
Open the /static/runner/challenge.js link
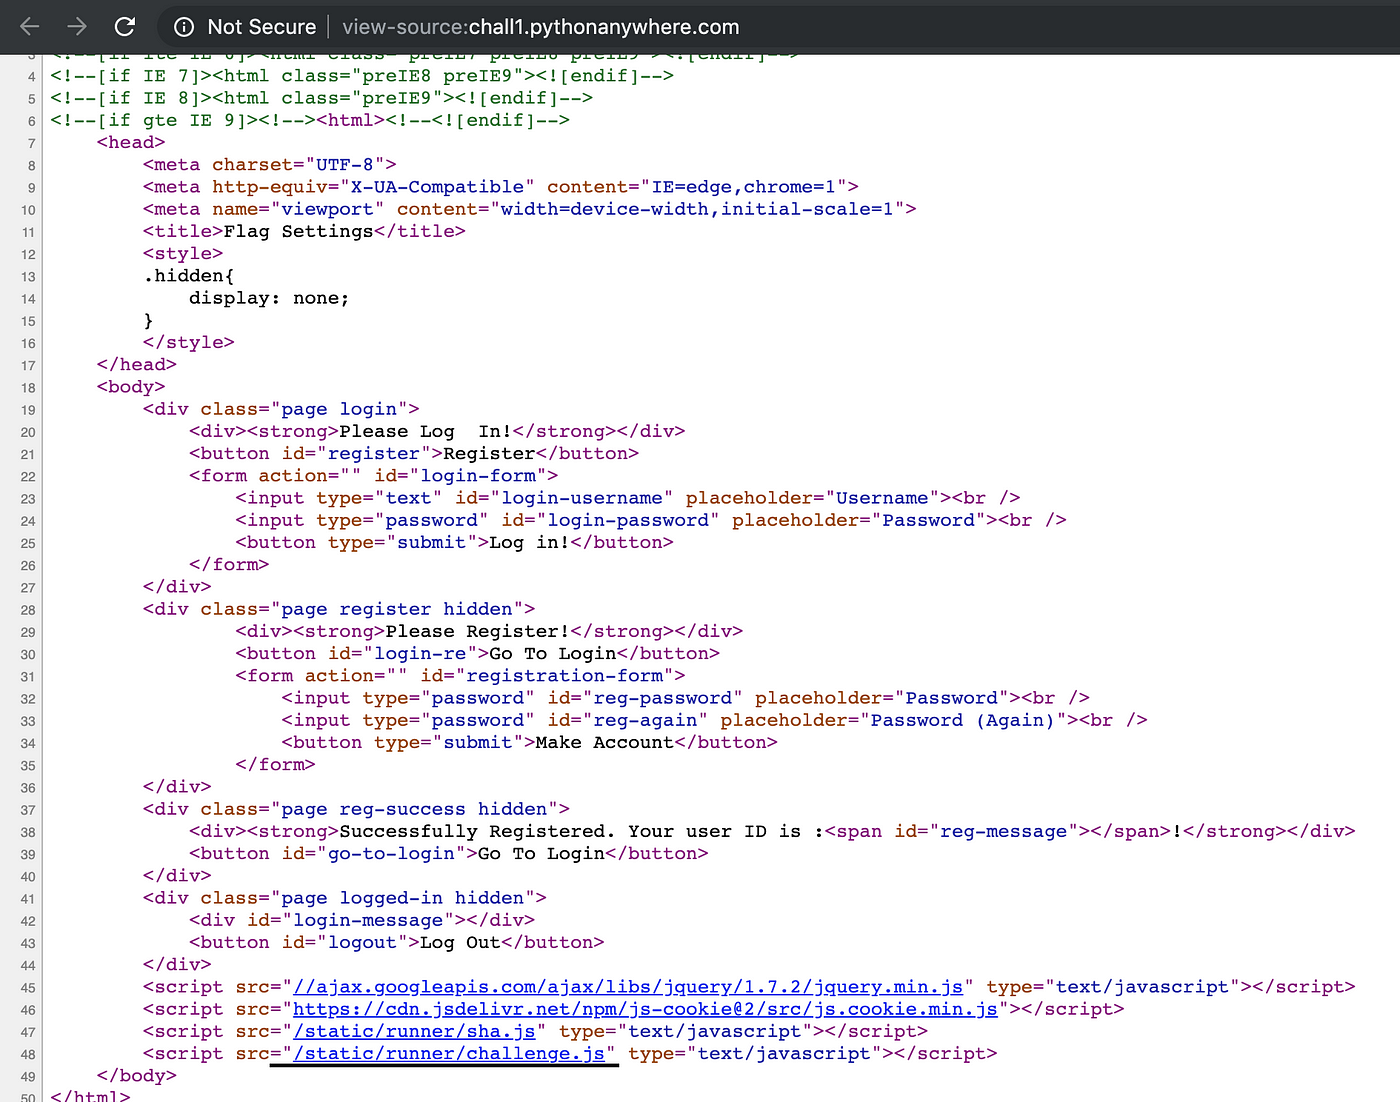[449, 1053]
